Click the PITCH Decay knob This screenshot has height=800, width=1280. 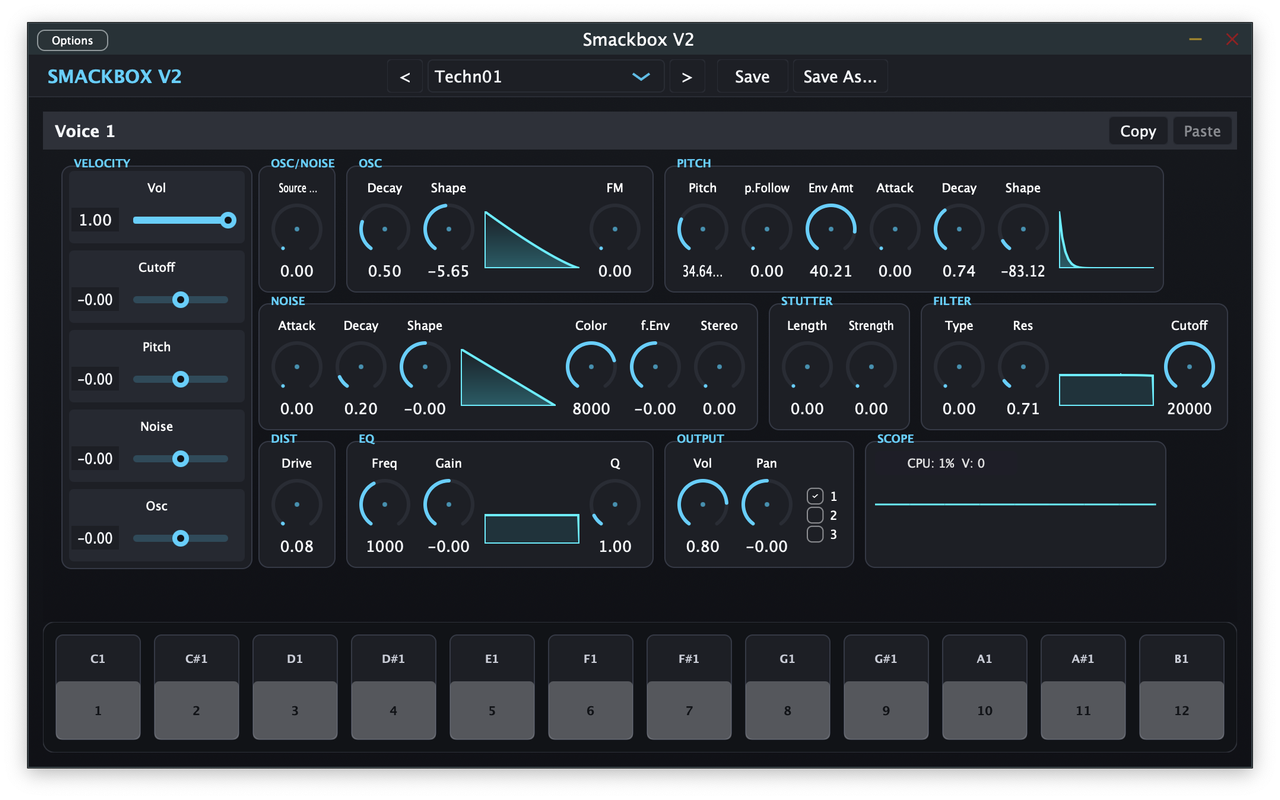coord(959,229)
